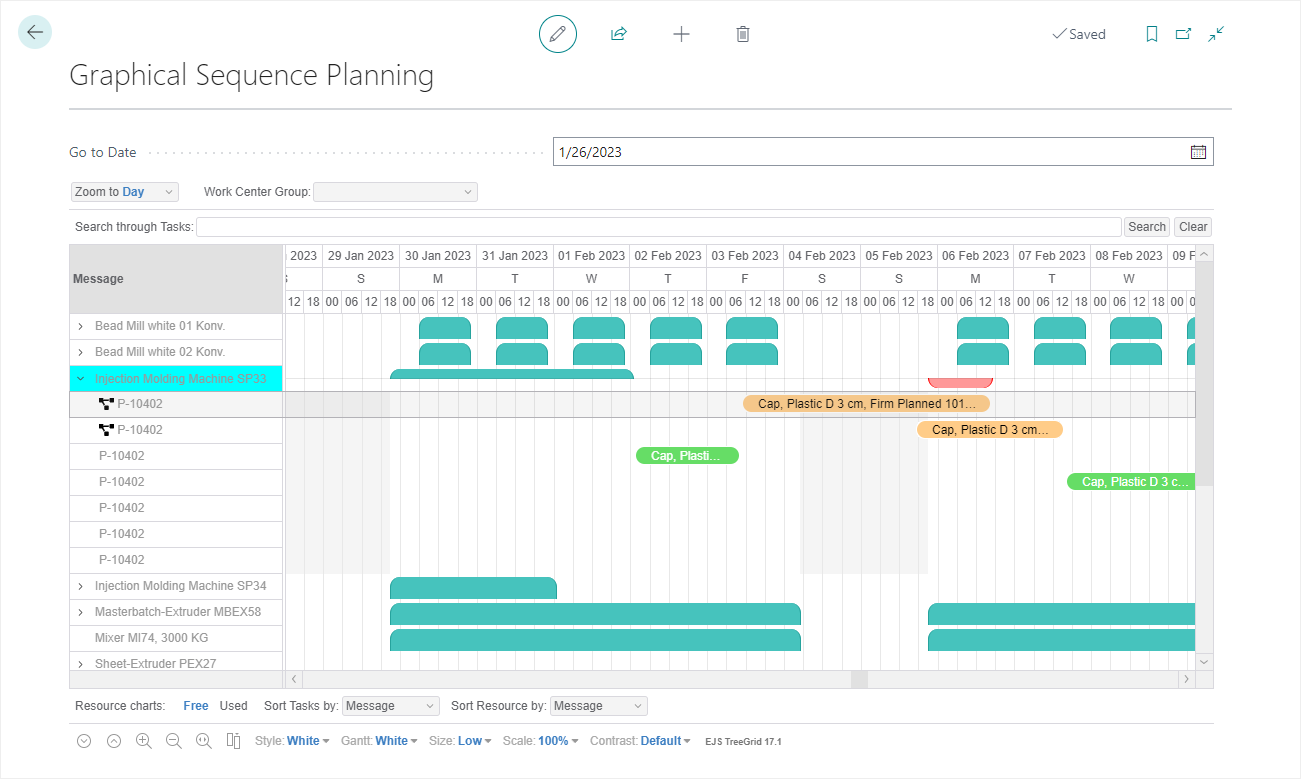This screenshot has width=1301, height=779.
Task: Click the Search button for tasks
Action: 1146,226
